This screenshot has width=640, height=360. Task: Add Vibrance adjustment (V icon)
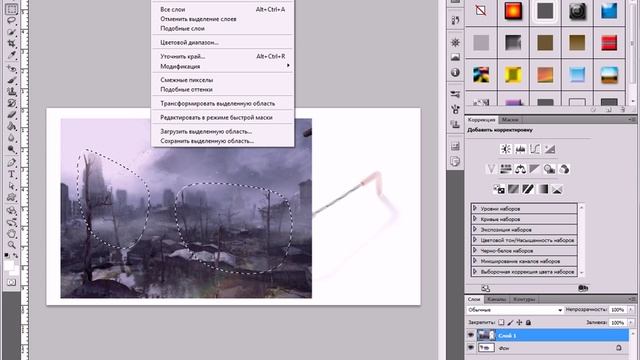(491, 169)
